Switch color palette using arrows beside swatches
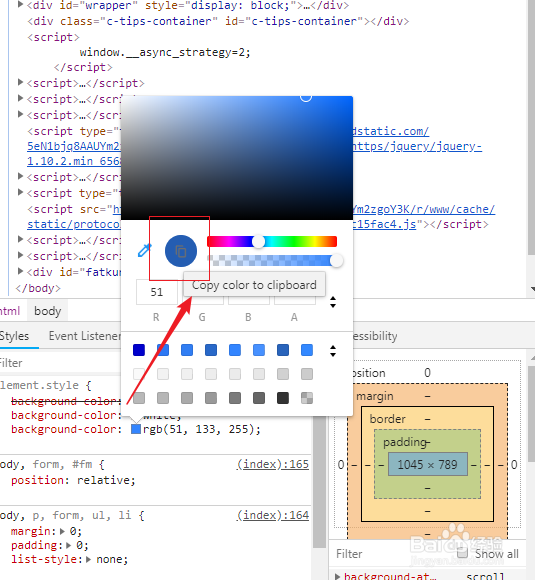 (333, 351)
